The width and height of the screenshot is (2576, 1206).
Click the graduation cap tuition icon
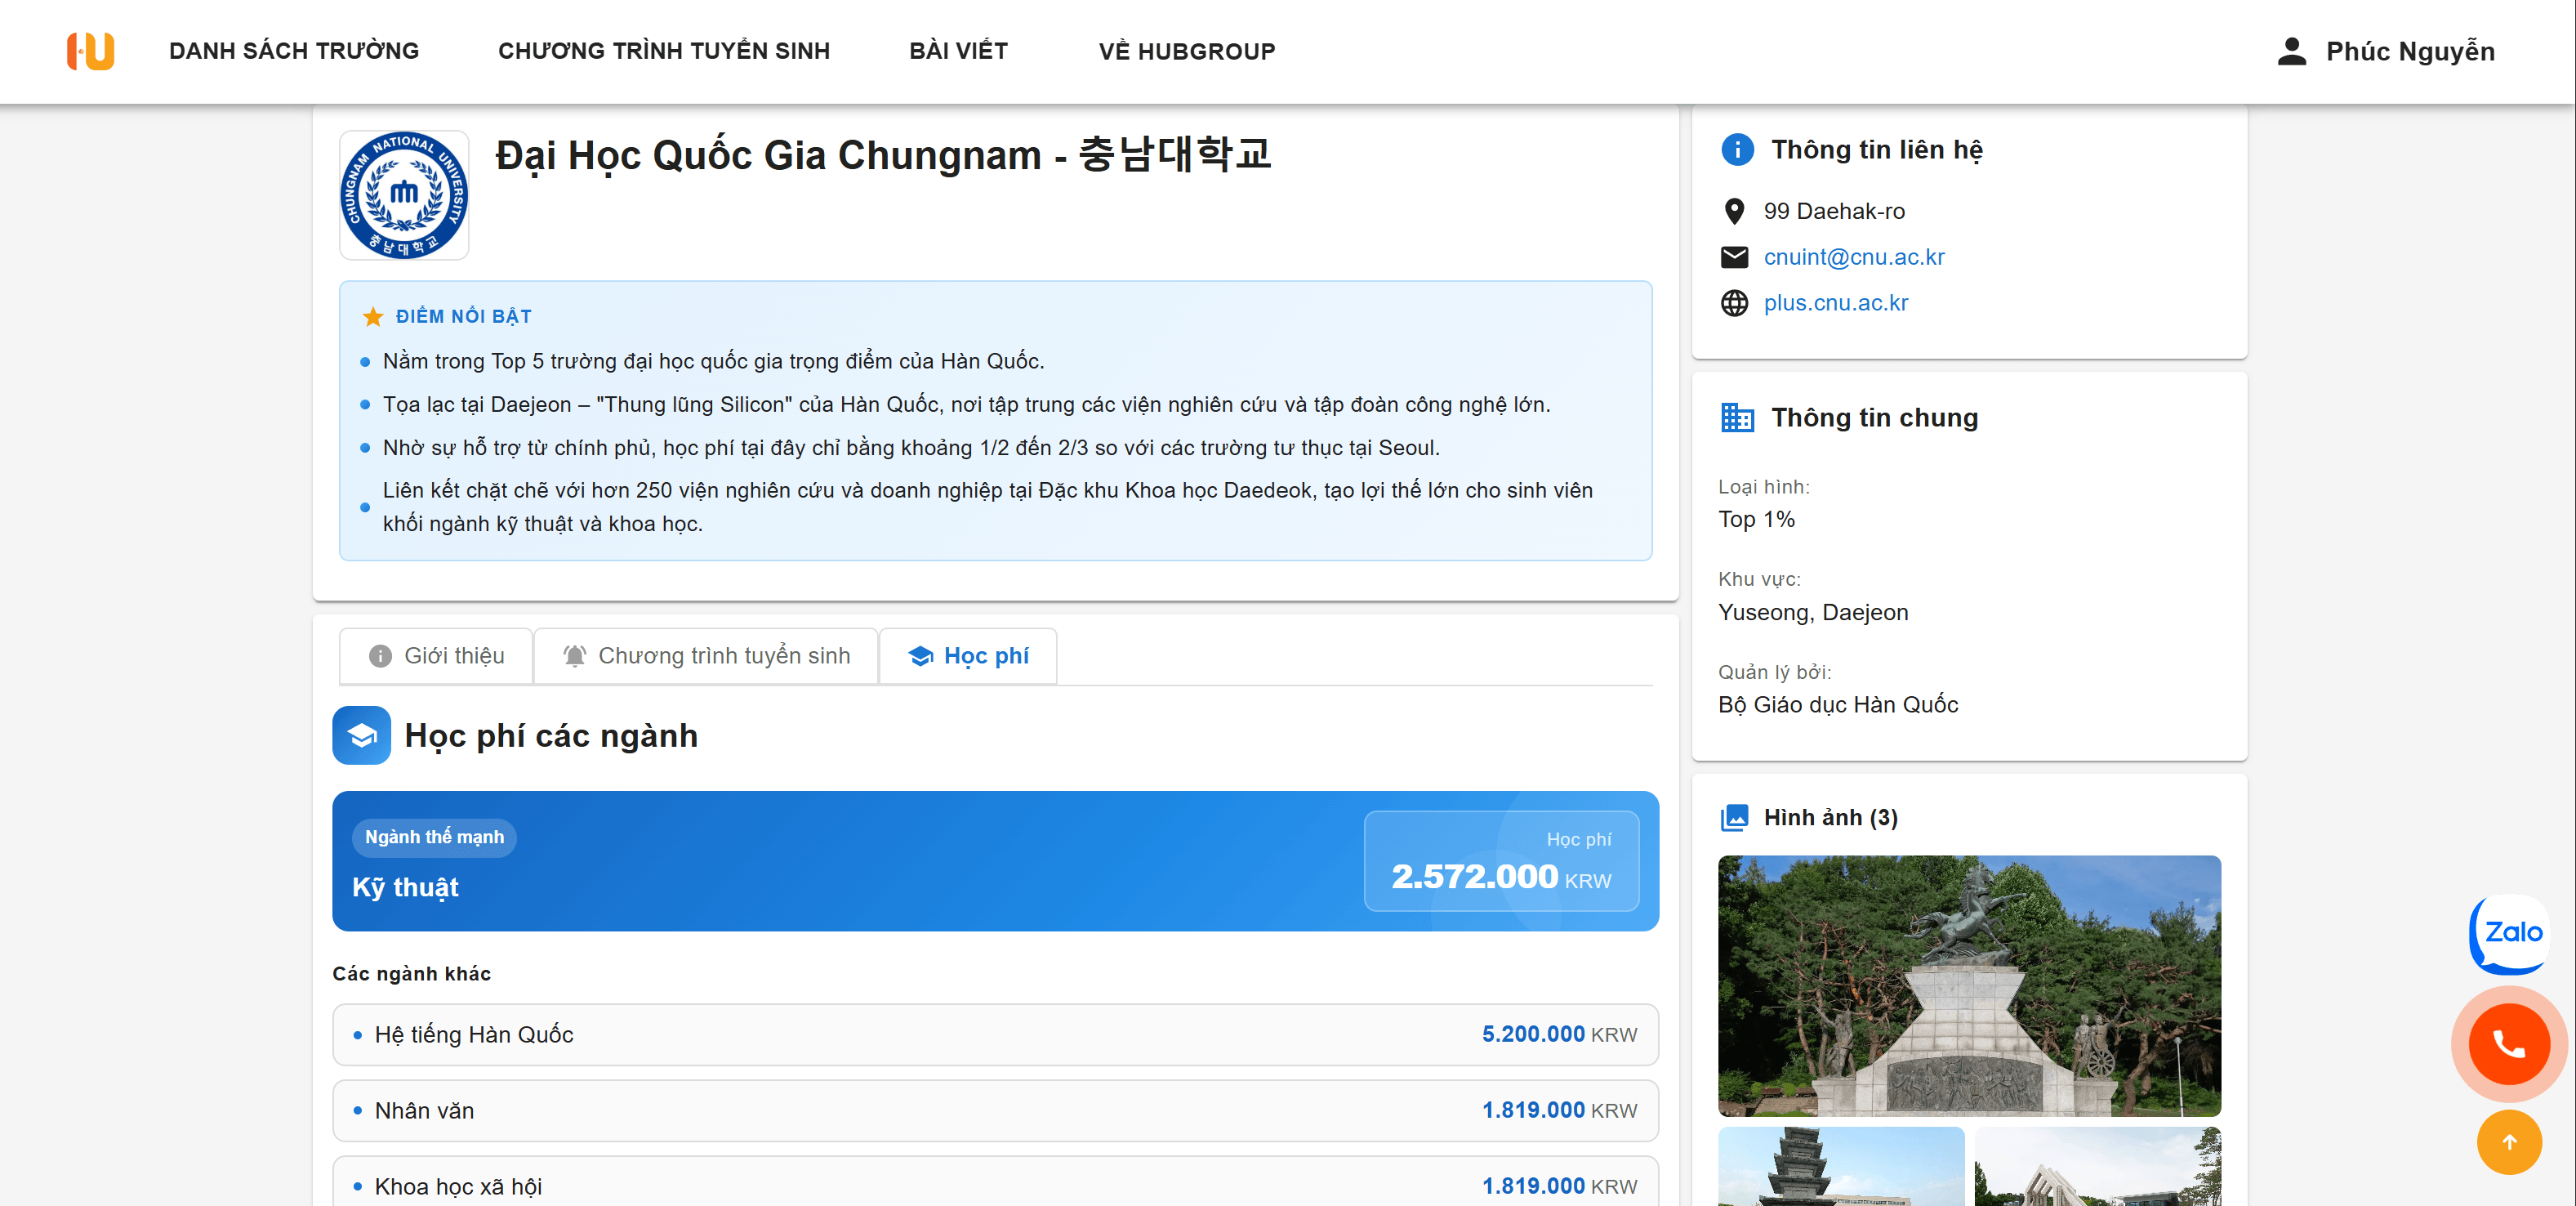tap(361, 736)
